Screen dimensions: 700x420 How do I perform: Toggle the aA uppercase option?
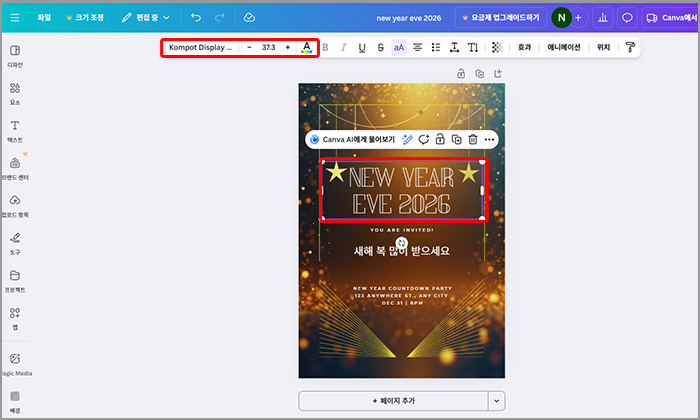(x=399, y=47)
